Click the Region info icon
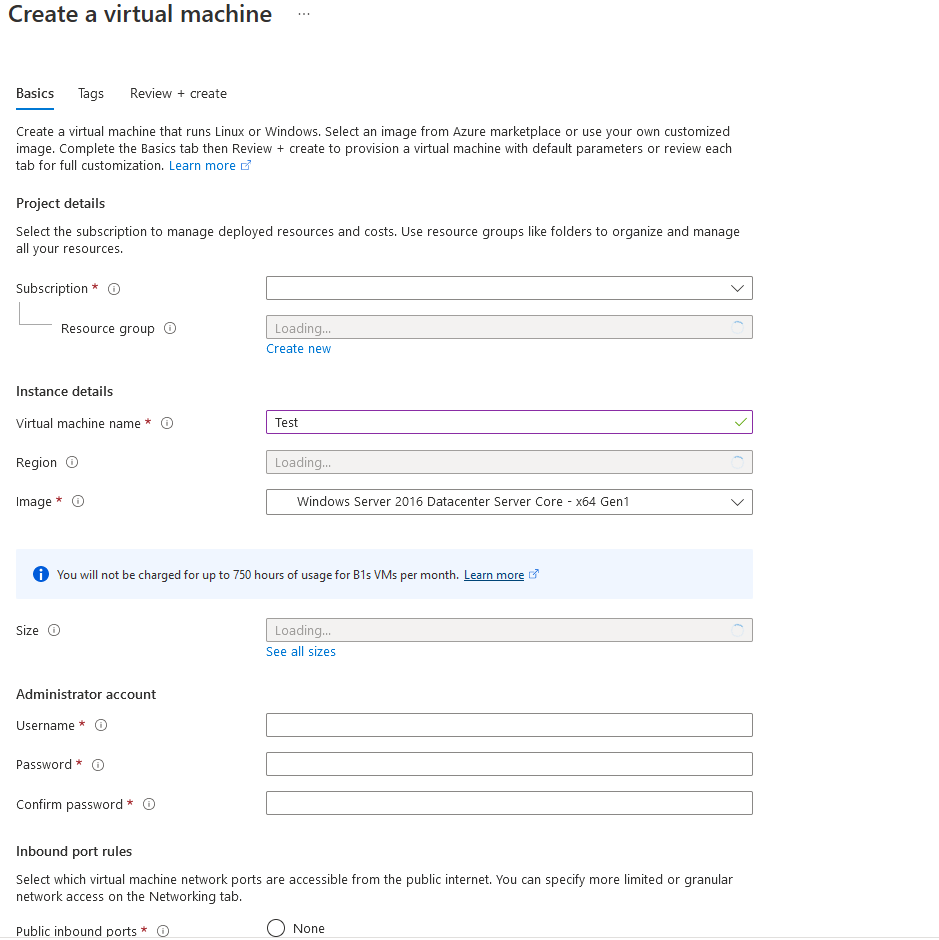Image resolution: width=939 pixels, height=940 pixels. pos(71,462)
